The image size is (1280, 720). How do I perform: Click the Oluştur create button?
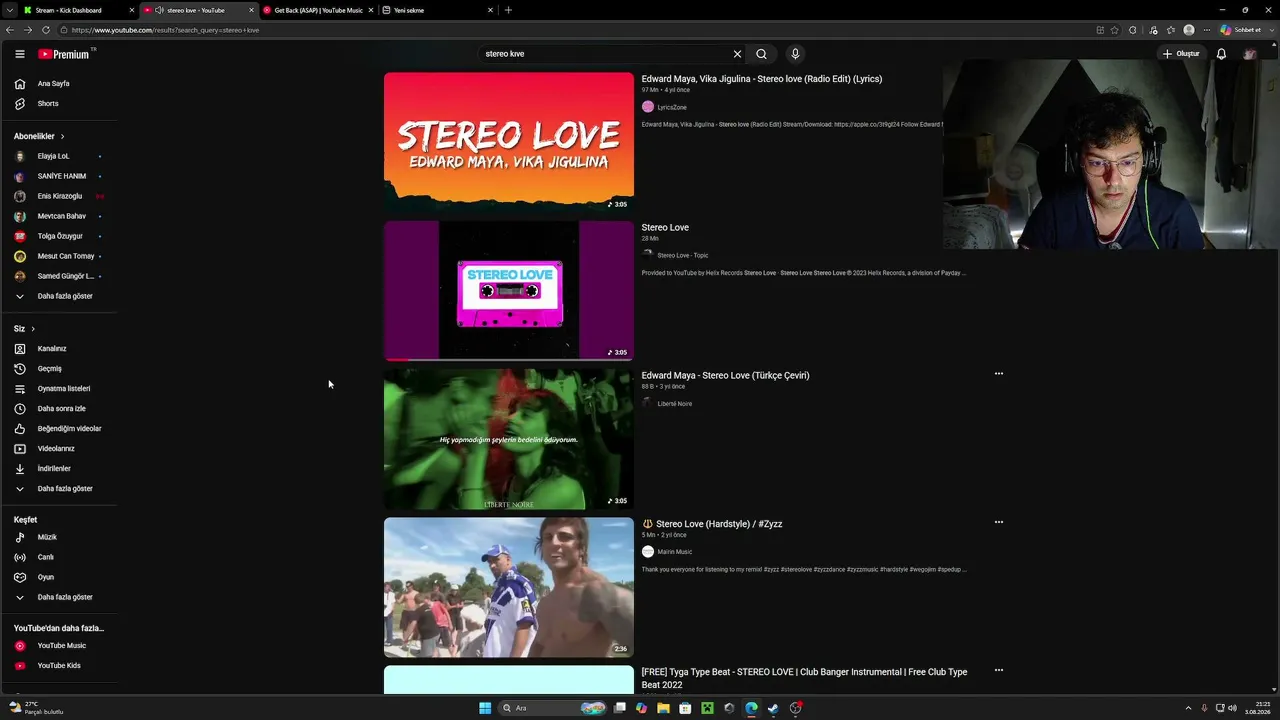click(1181, 54)
